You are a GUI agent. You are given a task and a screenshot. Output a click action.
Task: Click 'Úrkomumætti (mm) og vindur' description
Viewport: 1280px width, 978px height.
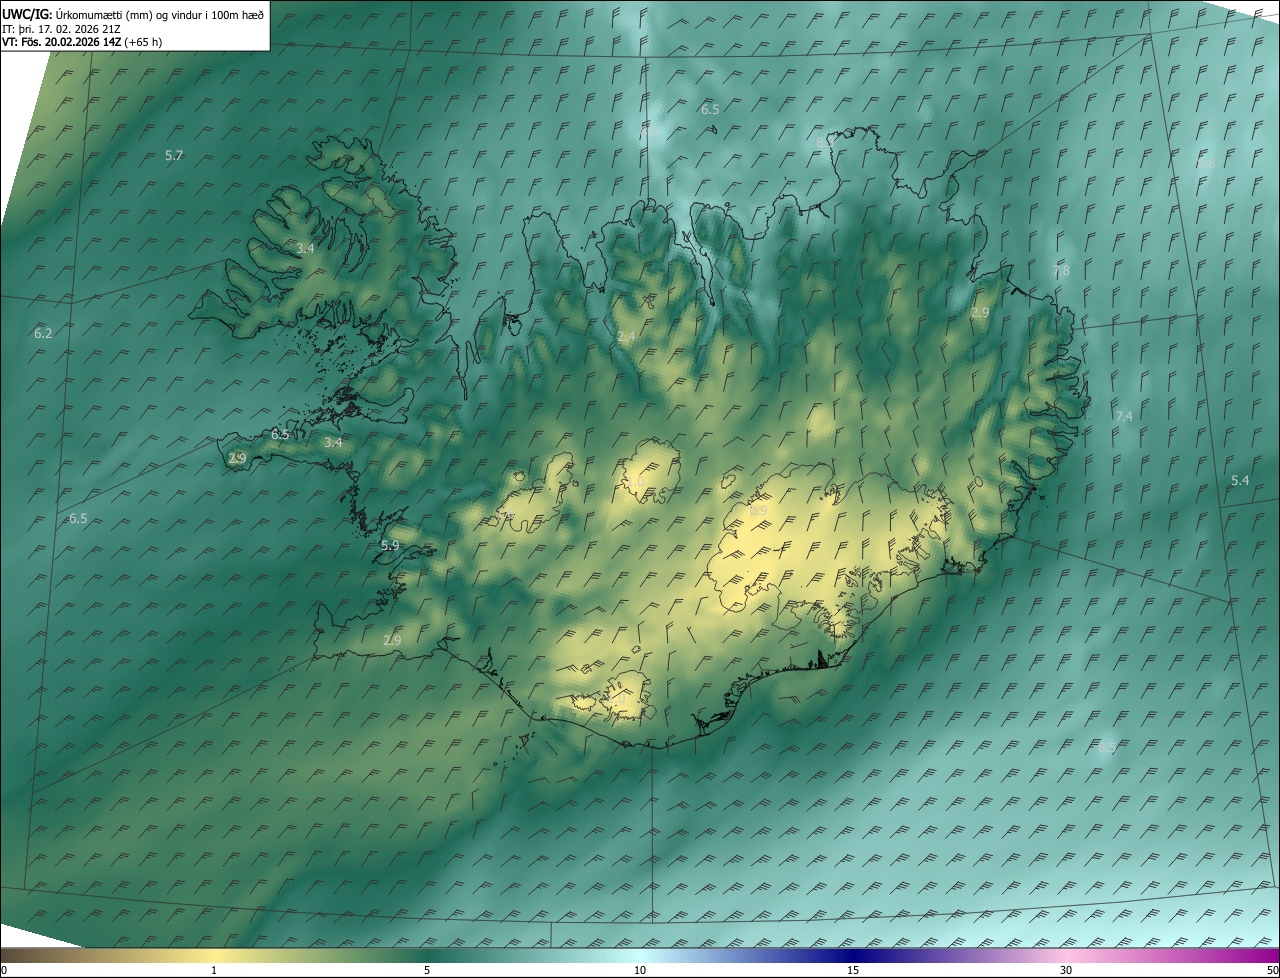tap(128, 14)
